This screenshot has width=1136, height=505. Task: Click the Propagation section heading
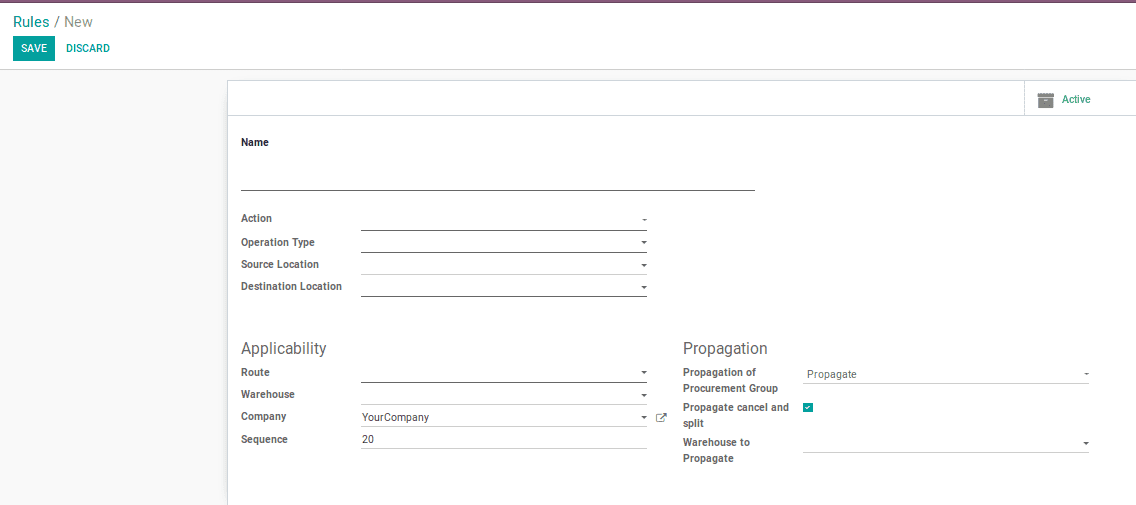pyautogui.click(x=725, y=349)
